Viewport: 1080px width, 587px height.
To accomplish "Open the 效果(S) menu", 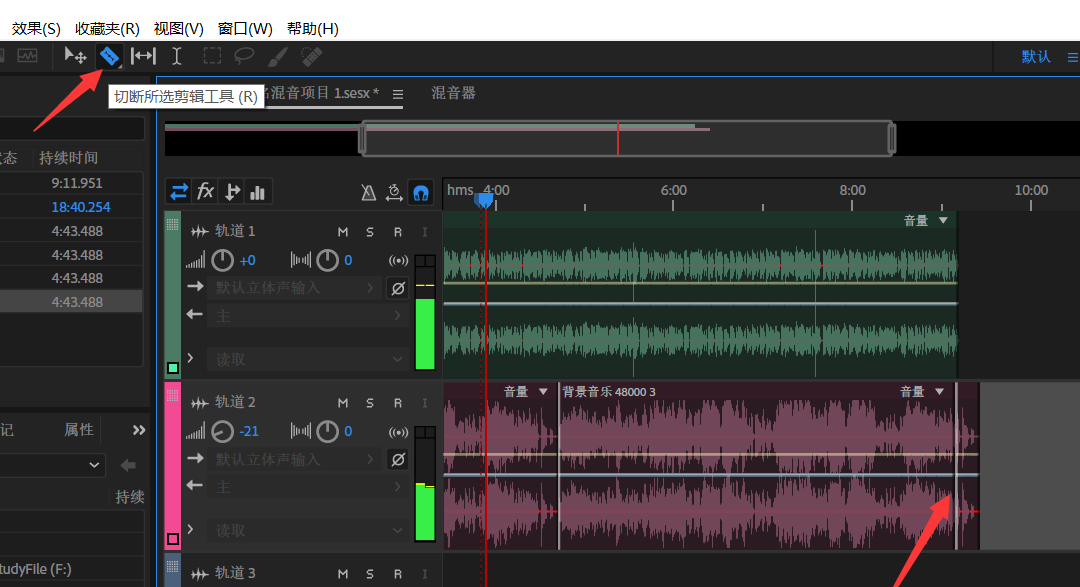I will pyautogui.click(x=36, y=28).
